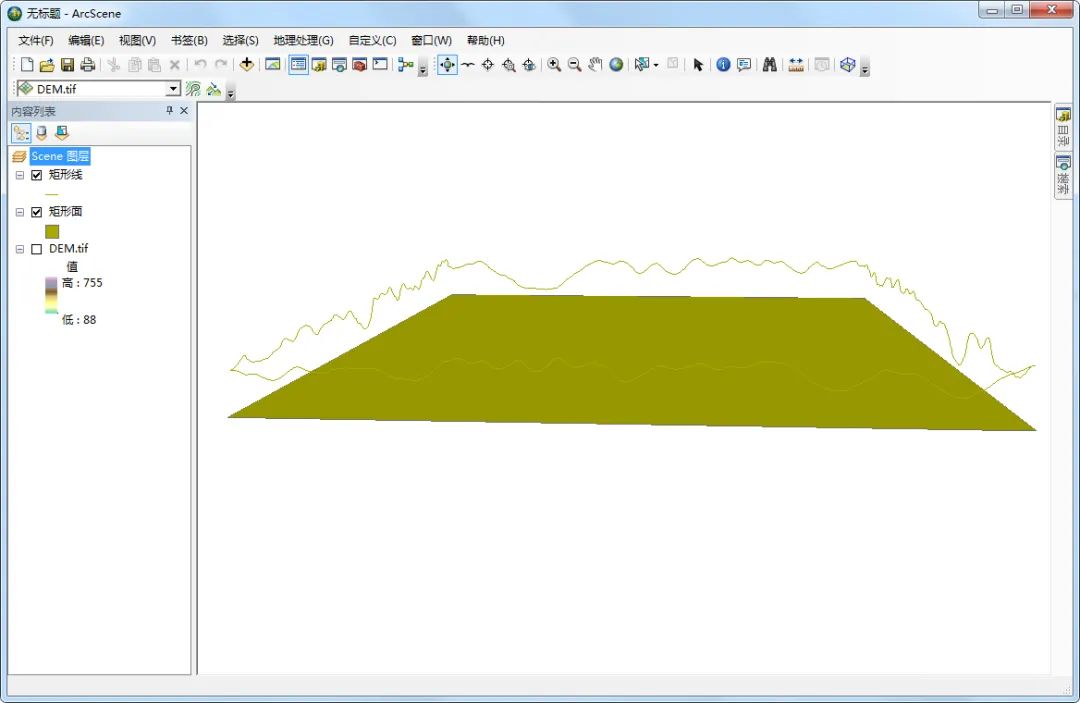The image size is (1080, 703).
Task: Open the 书签(B) menu
Action: click(189, 40)
